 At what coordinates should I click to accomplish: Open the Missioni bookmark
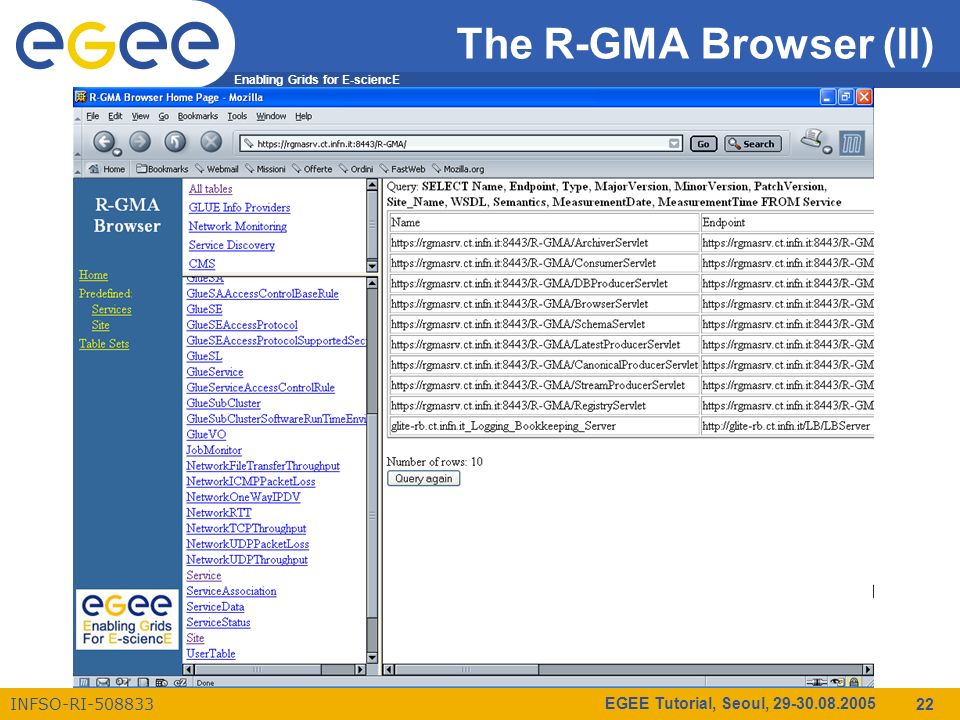pyautogui.click(x=265, y=169)
